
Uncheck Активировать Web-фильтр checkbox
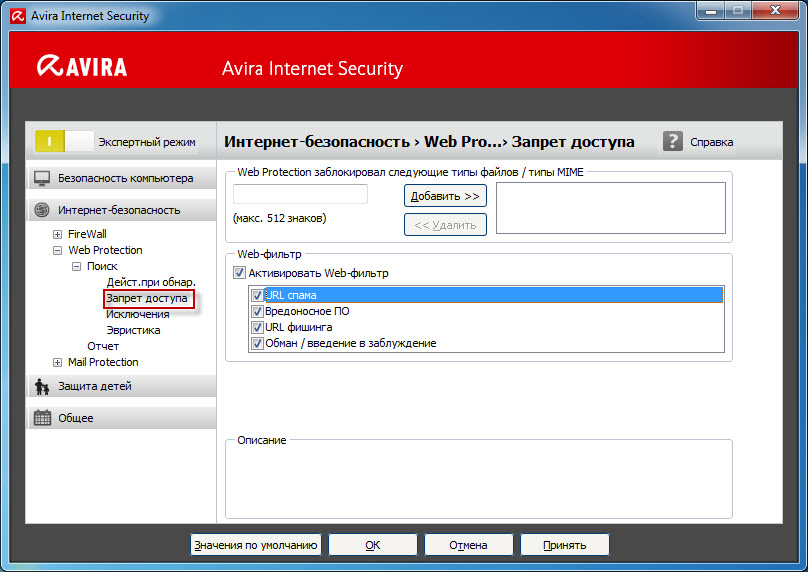coord(239,273)
